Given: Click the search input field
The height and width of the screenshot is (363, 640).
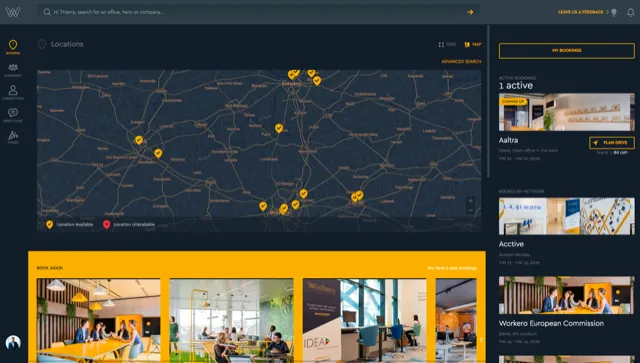Looking at the screenshot, I should click(259, 12).
